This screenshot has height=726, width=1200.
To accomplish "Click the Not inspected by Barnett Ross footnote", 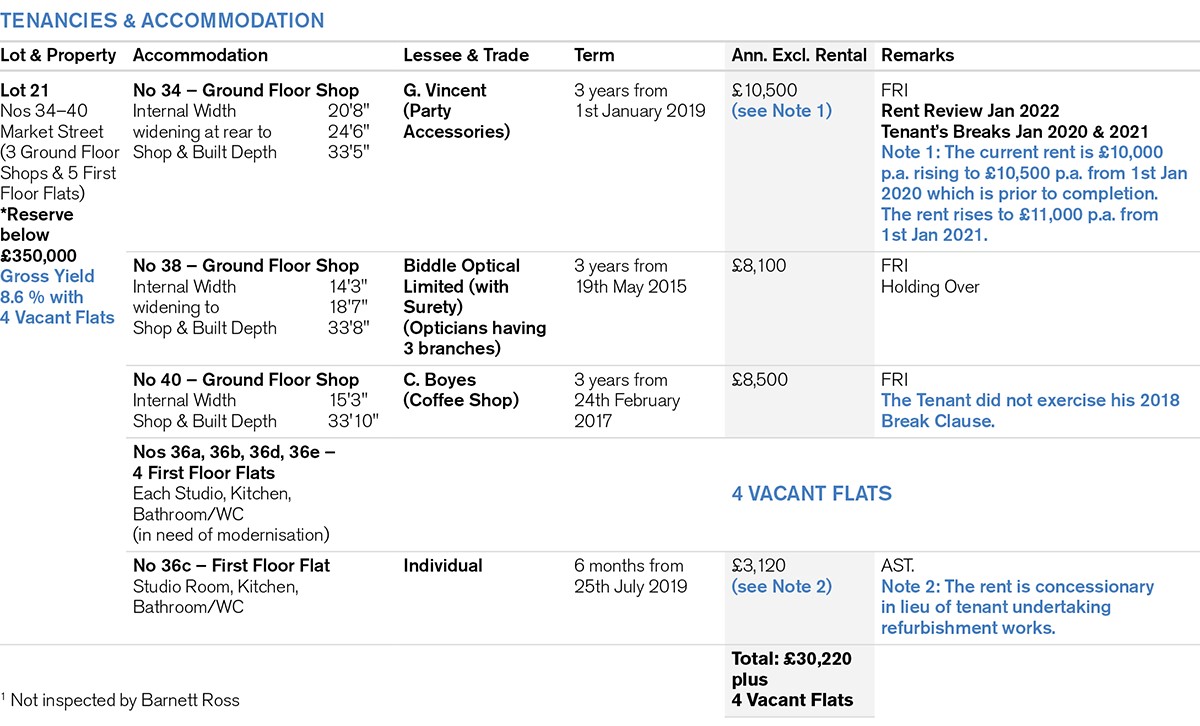I will click(x=124, y=700).
